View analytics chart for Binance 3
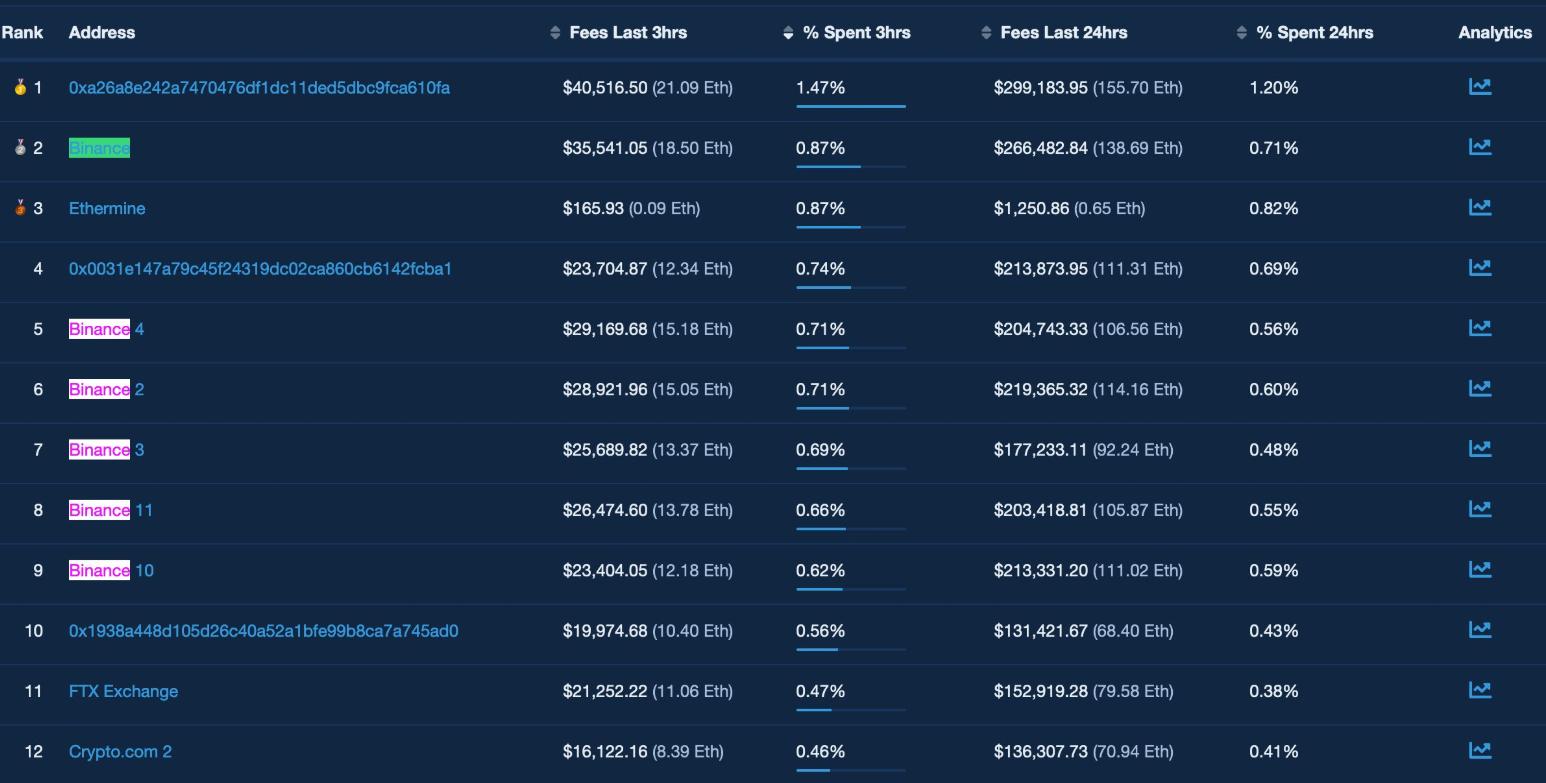 pos(1480,449)
